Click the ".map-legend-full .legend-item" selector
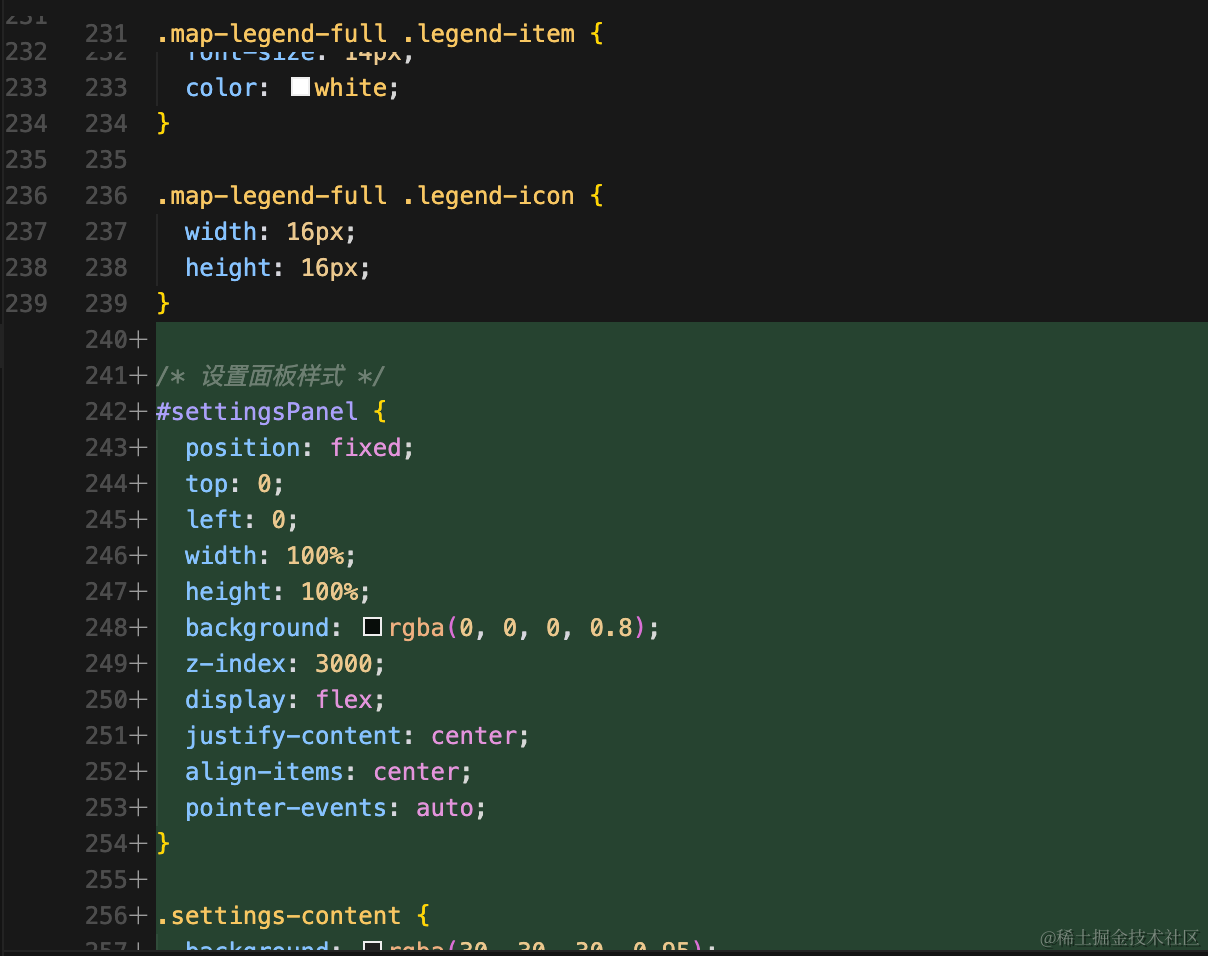 pyautogui.click(x=365, y=33)
